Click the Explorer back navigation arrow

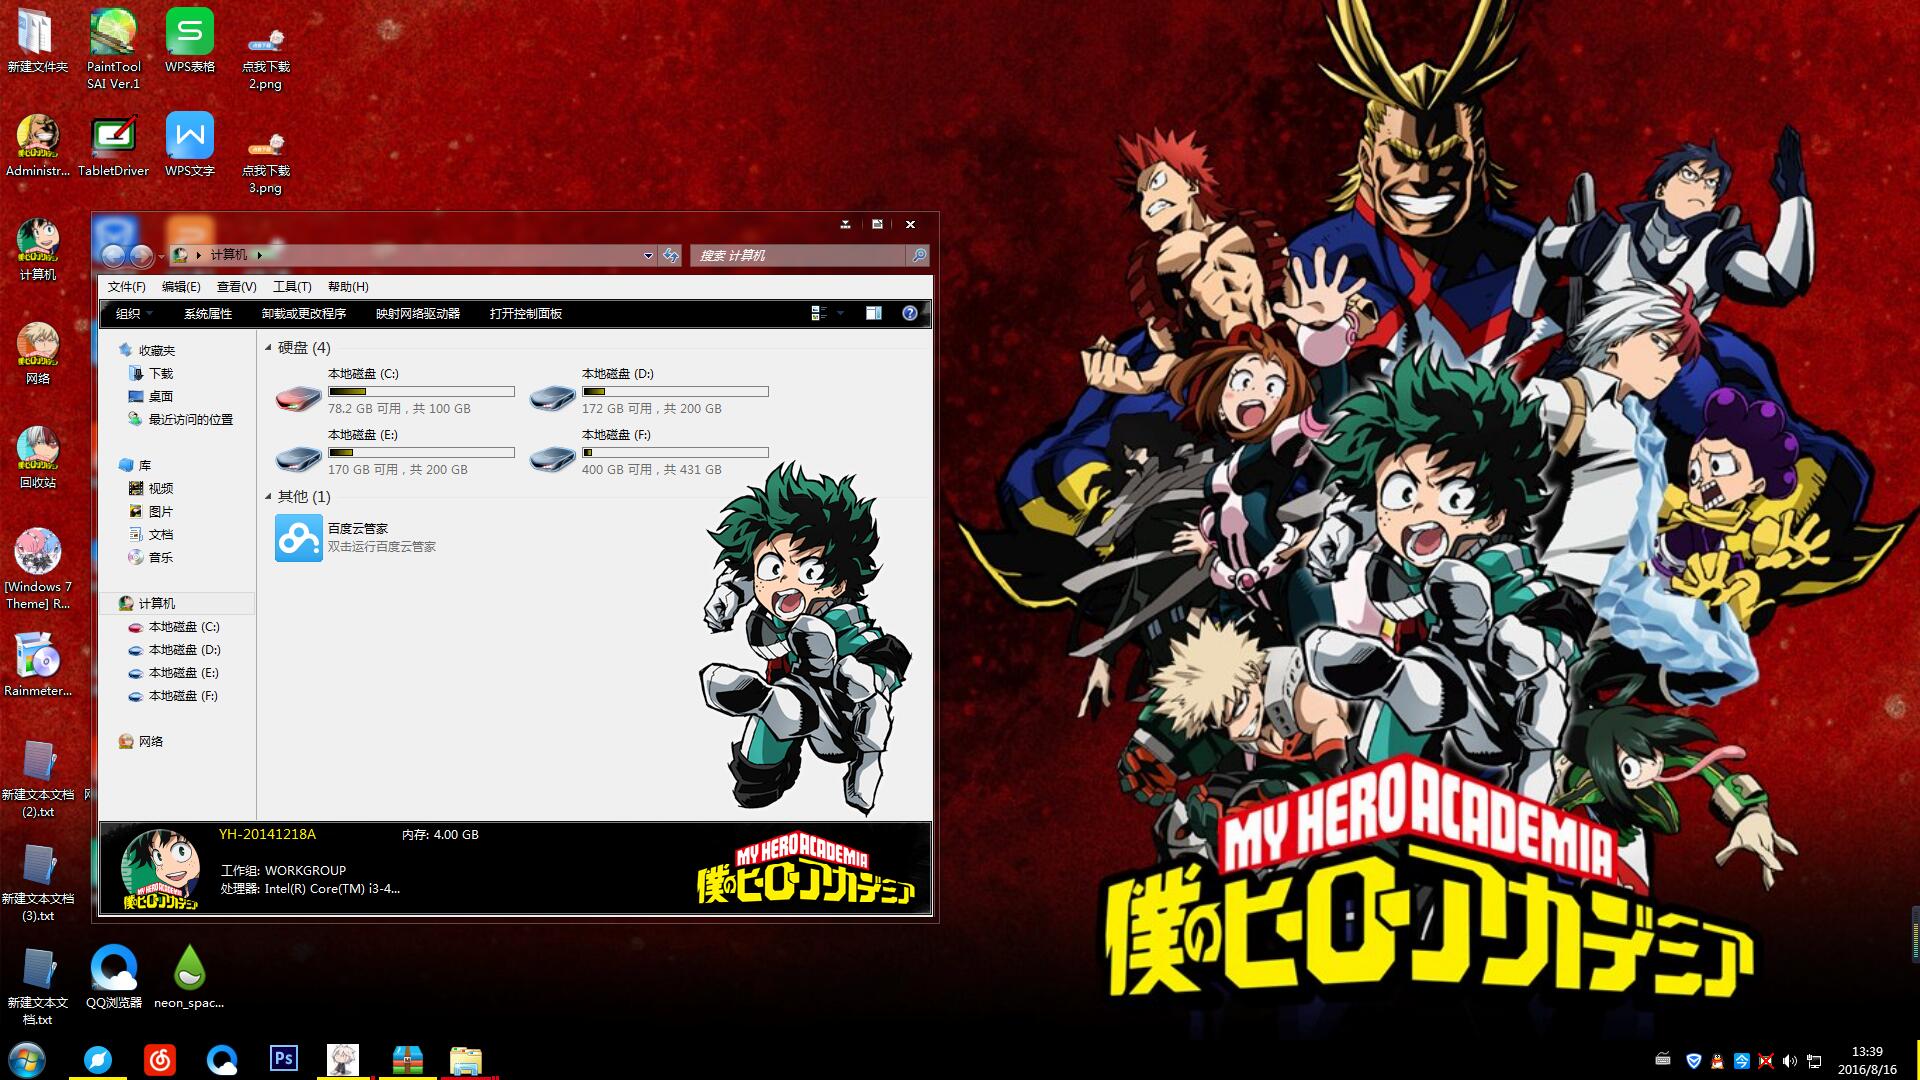tap(113, 256)
